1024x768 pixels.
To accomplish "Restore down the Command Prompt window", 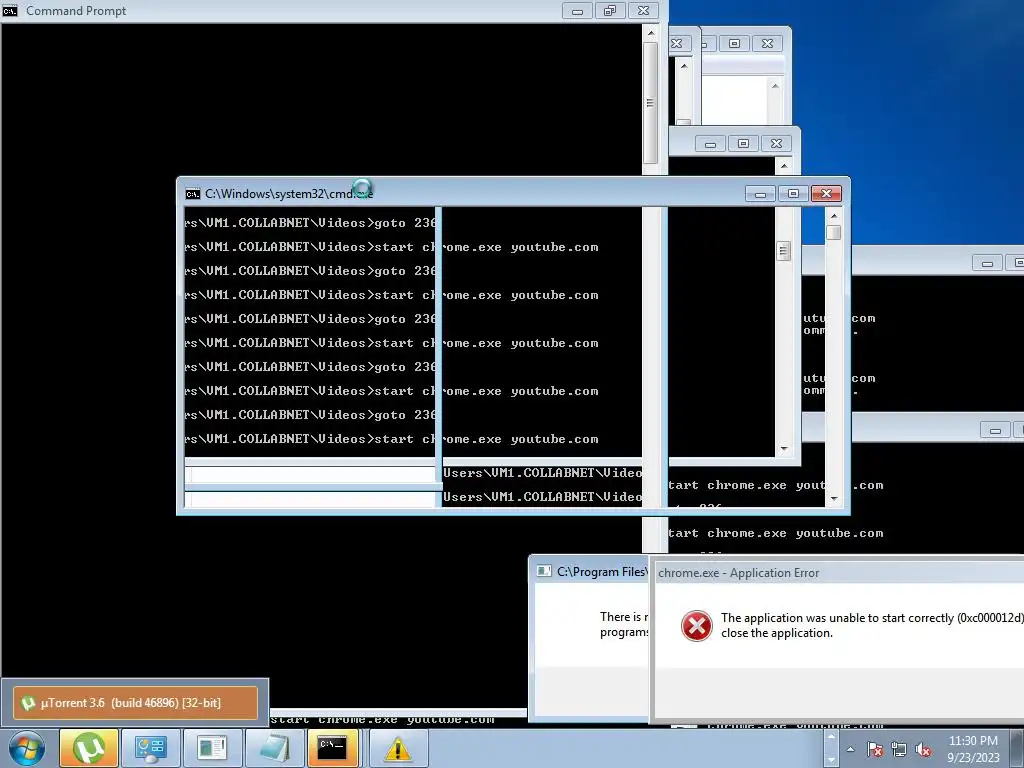I will [x=610, y=11].
